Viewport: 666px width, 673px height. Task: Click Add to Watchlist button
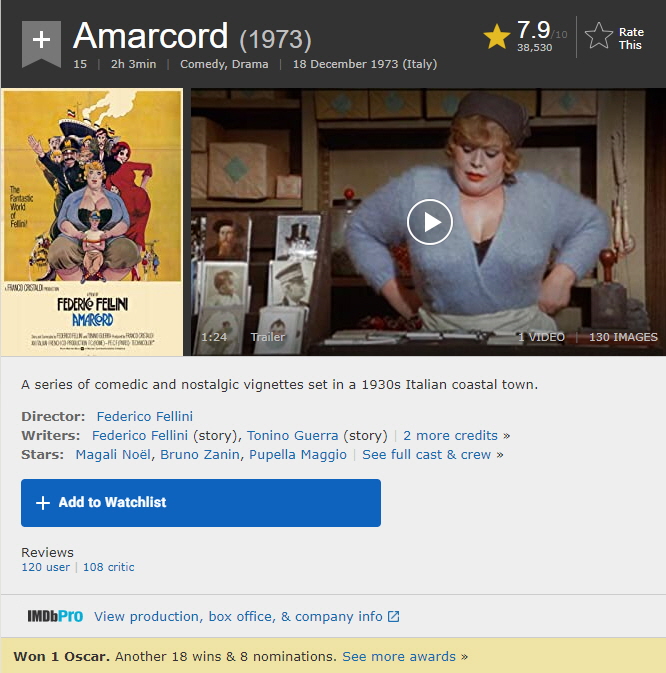(x=201, y=503)
